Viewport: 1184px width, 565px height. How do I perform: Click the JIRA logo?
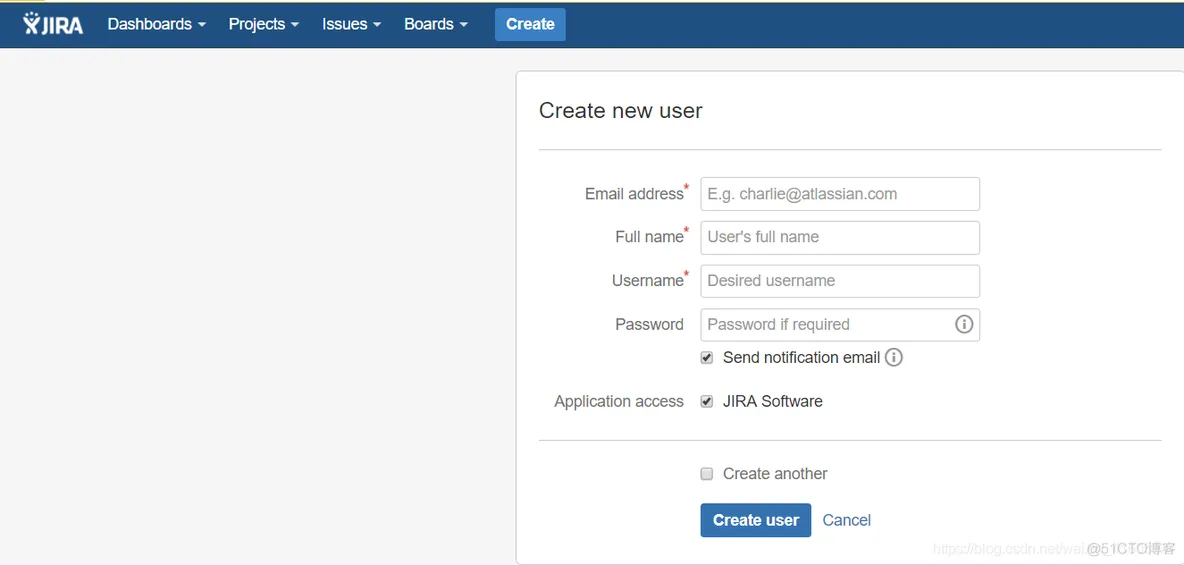click(53, 24)
